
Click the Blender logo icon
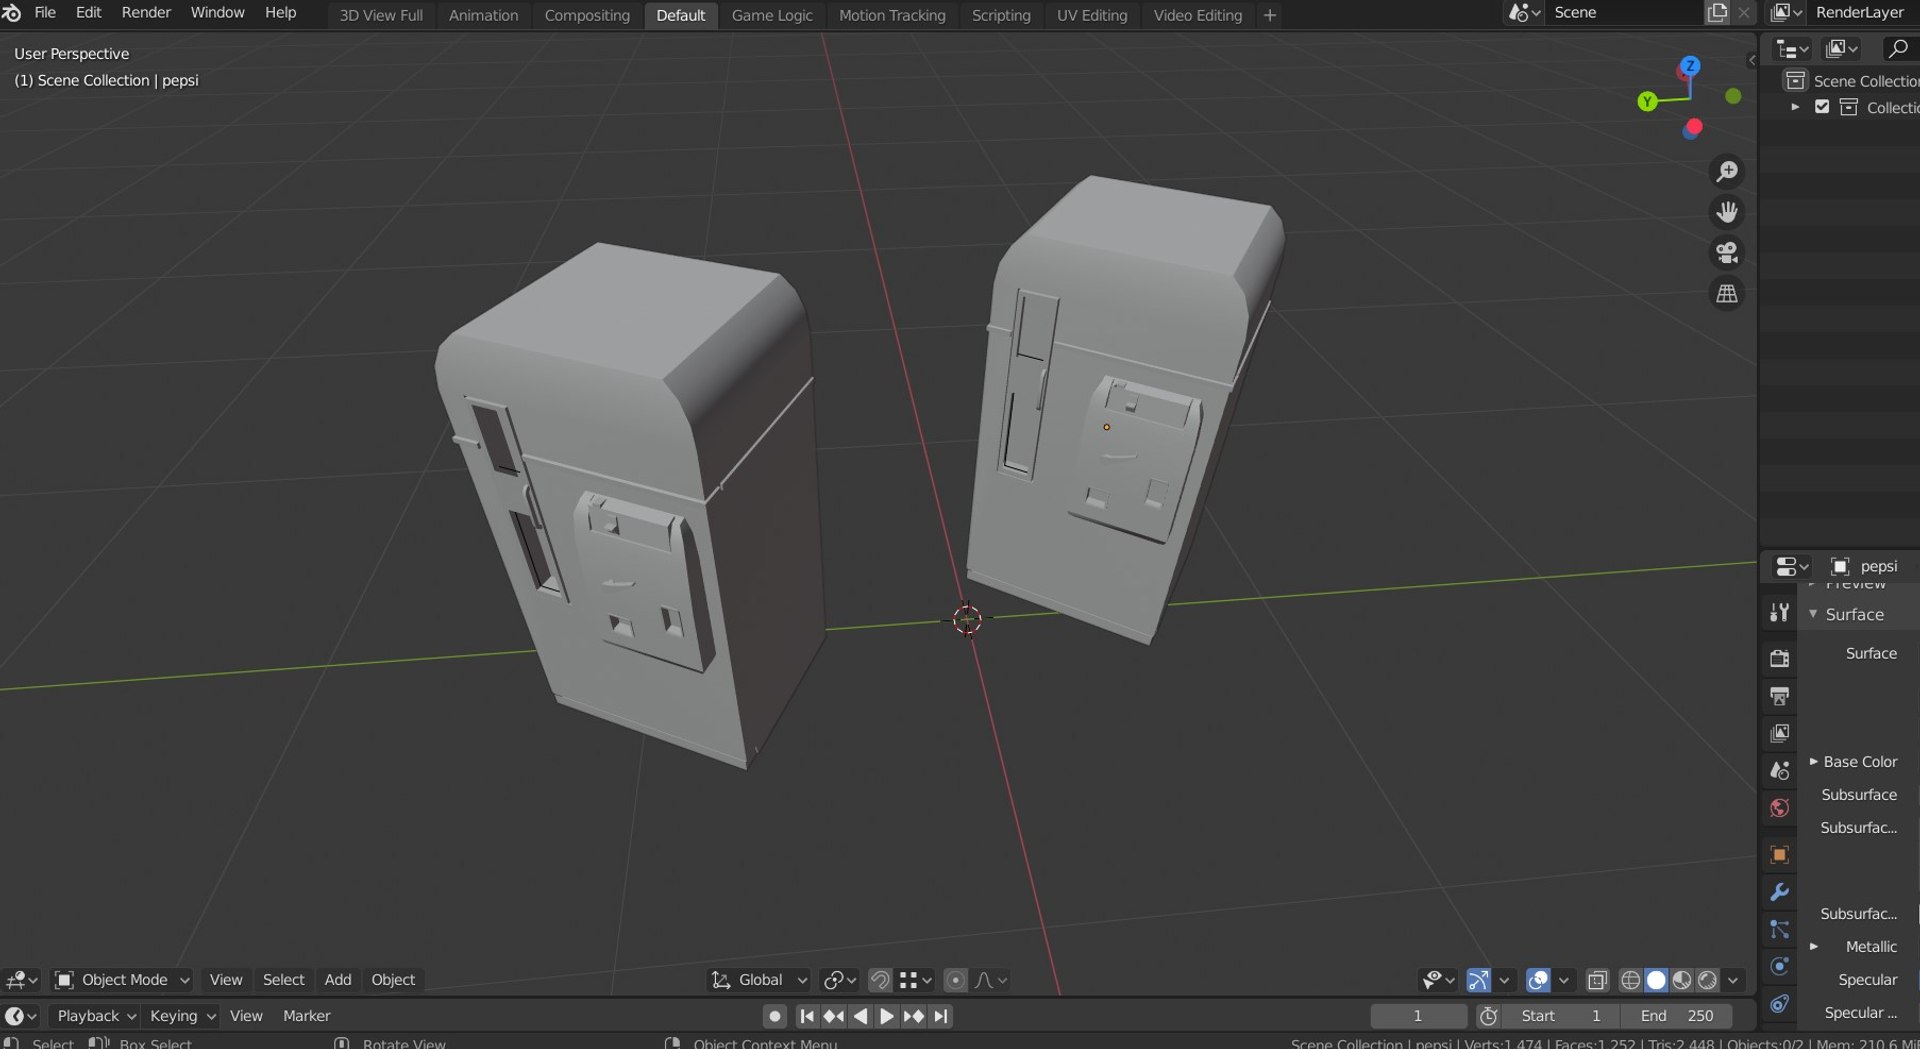pos(12,13)
